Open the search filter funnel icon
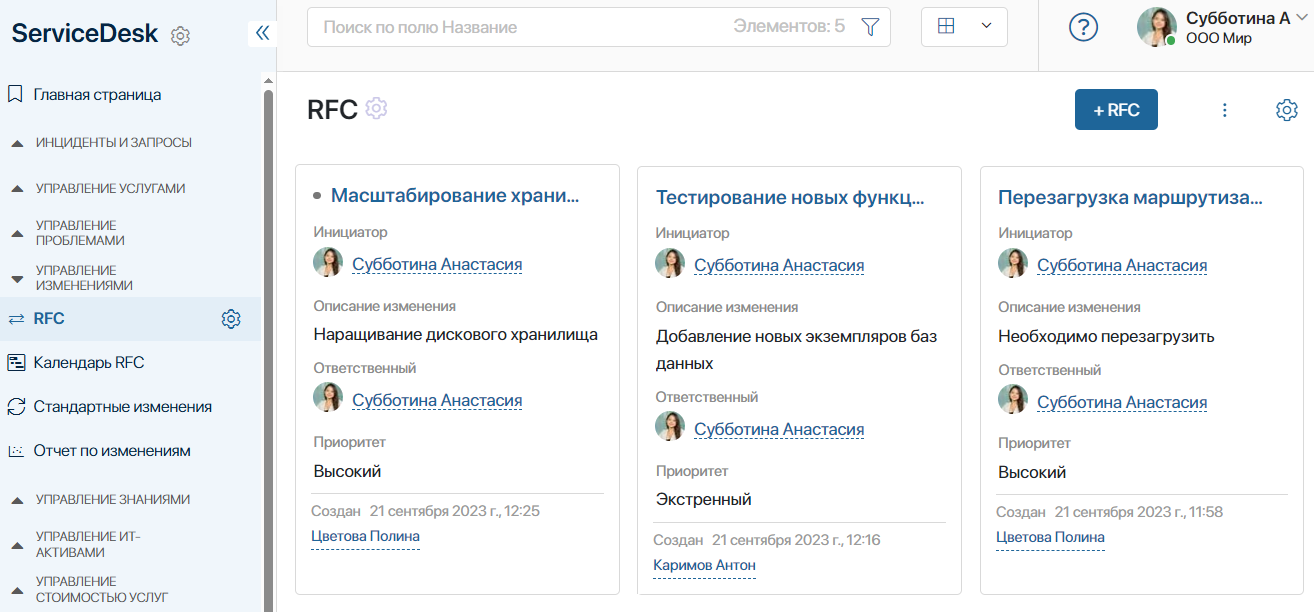The height and width of the screenshot is (612, 1314). (869, 27)
